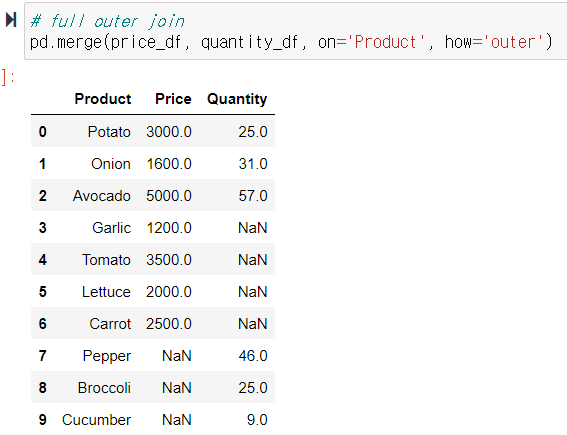Click the 'Potato' product cell
This screenshot has width=567, height=435.
109,132
